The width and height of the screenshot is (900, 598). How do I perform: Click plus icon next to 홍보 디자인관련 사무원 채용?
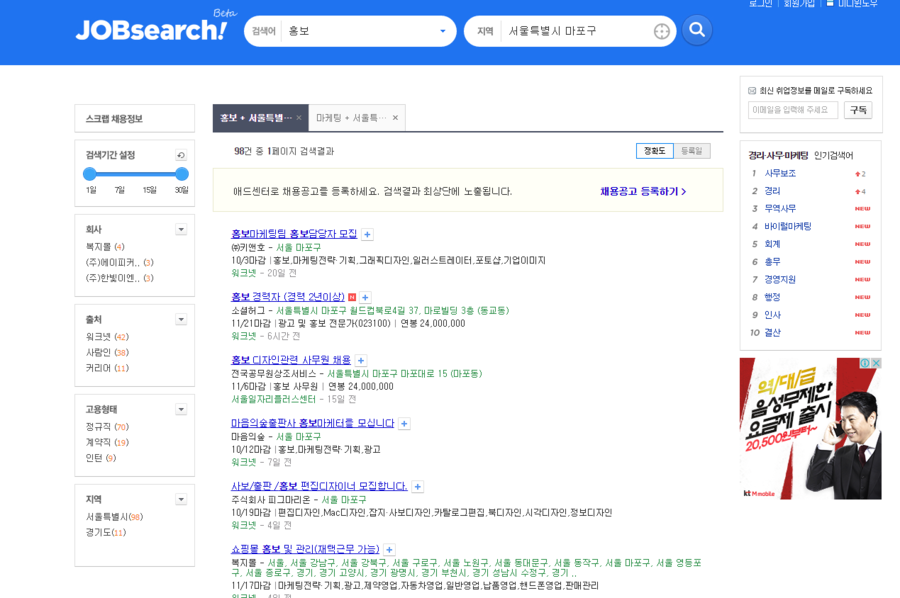click(360, 360)
